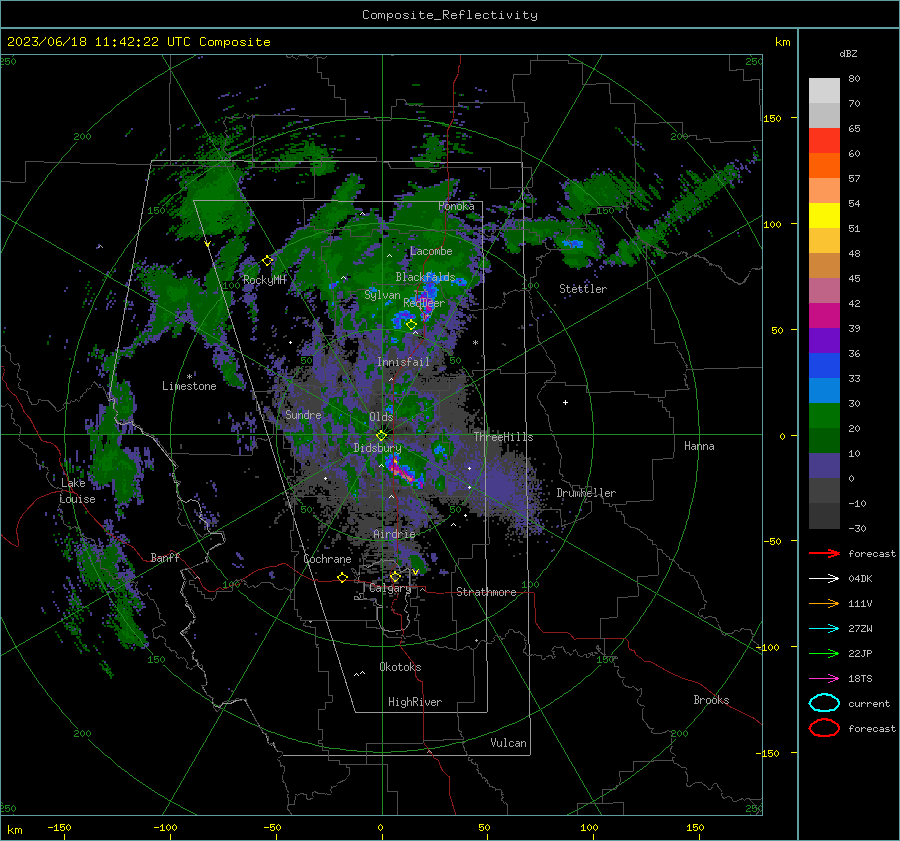This screenshot has width=900, height=841.
Task: Click the storm cell northeast of Calgary
Action: 418,563
